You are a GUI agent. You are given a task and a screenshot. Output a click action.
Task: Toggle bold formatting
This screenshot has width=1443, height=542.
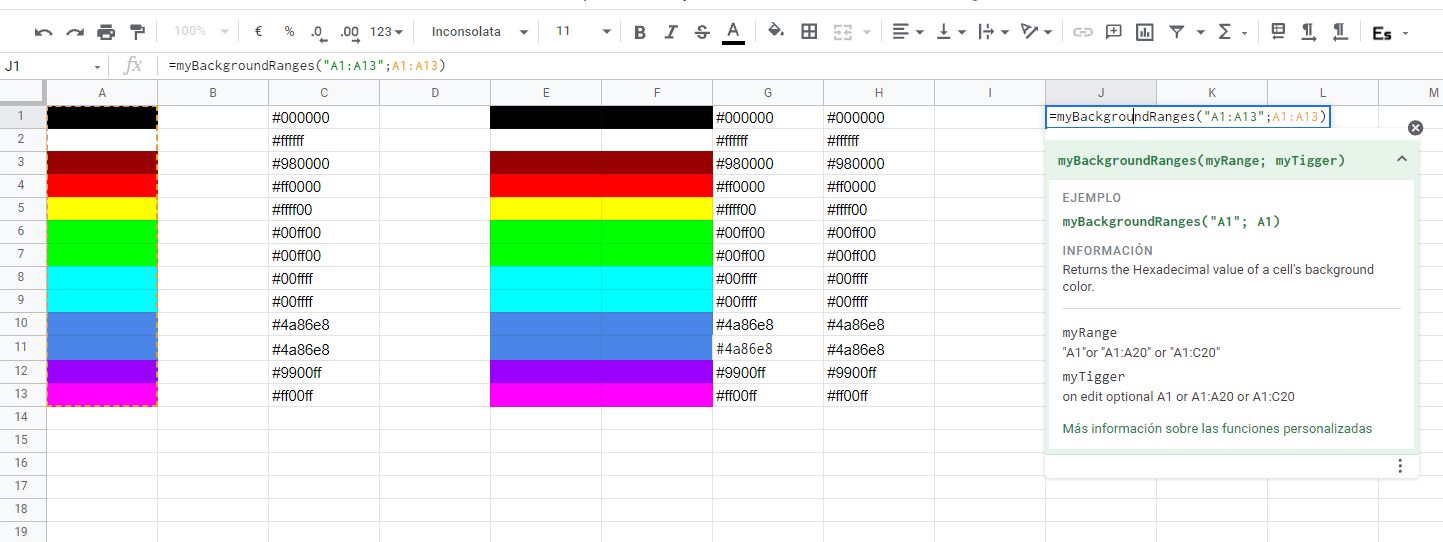640,32
